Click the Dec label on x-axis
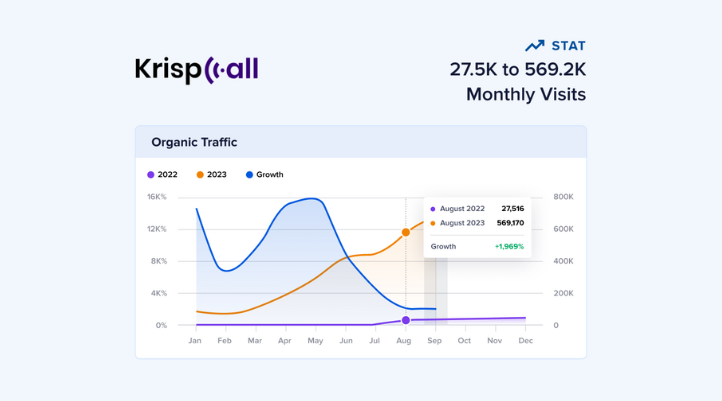This screenshot has height=401, width=722. pyautogui.click(x=525, y=341)
